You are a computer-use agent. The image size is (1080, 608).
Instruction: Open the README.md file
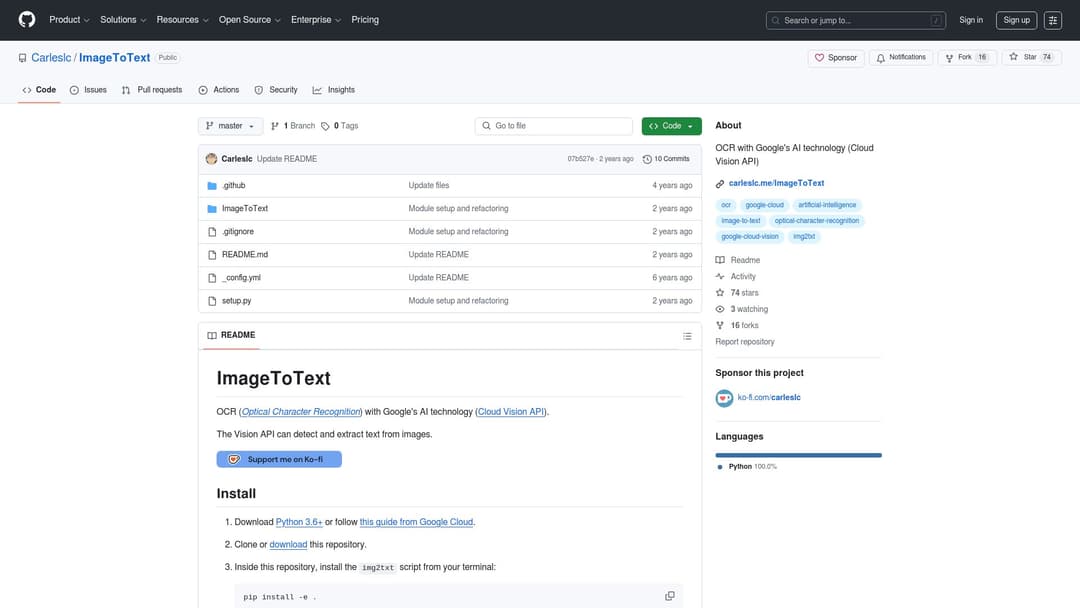(245, 255)
